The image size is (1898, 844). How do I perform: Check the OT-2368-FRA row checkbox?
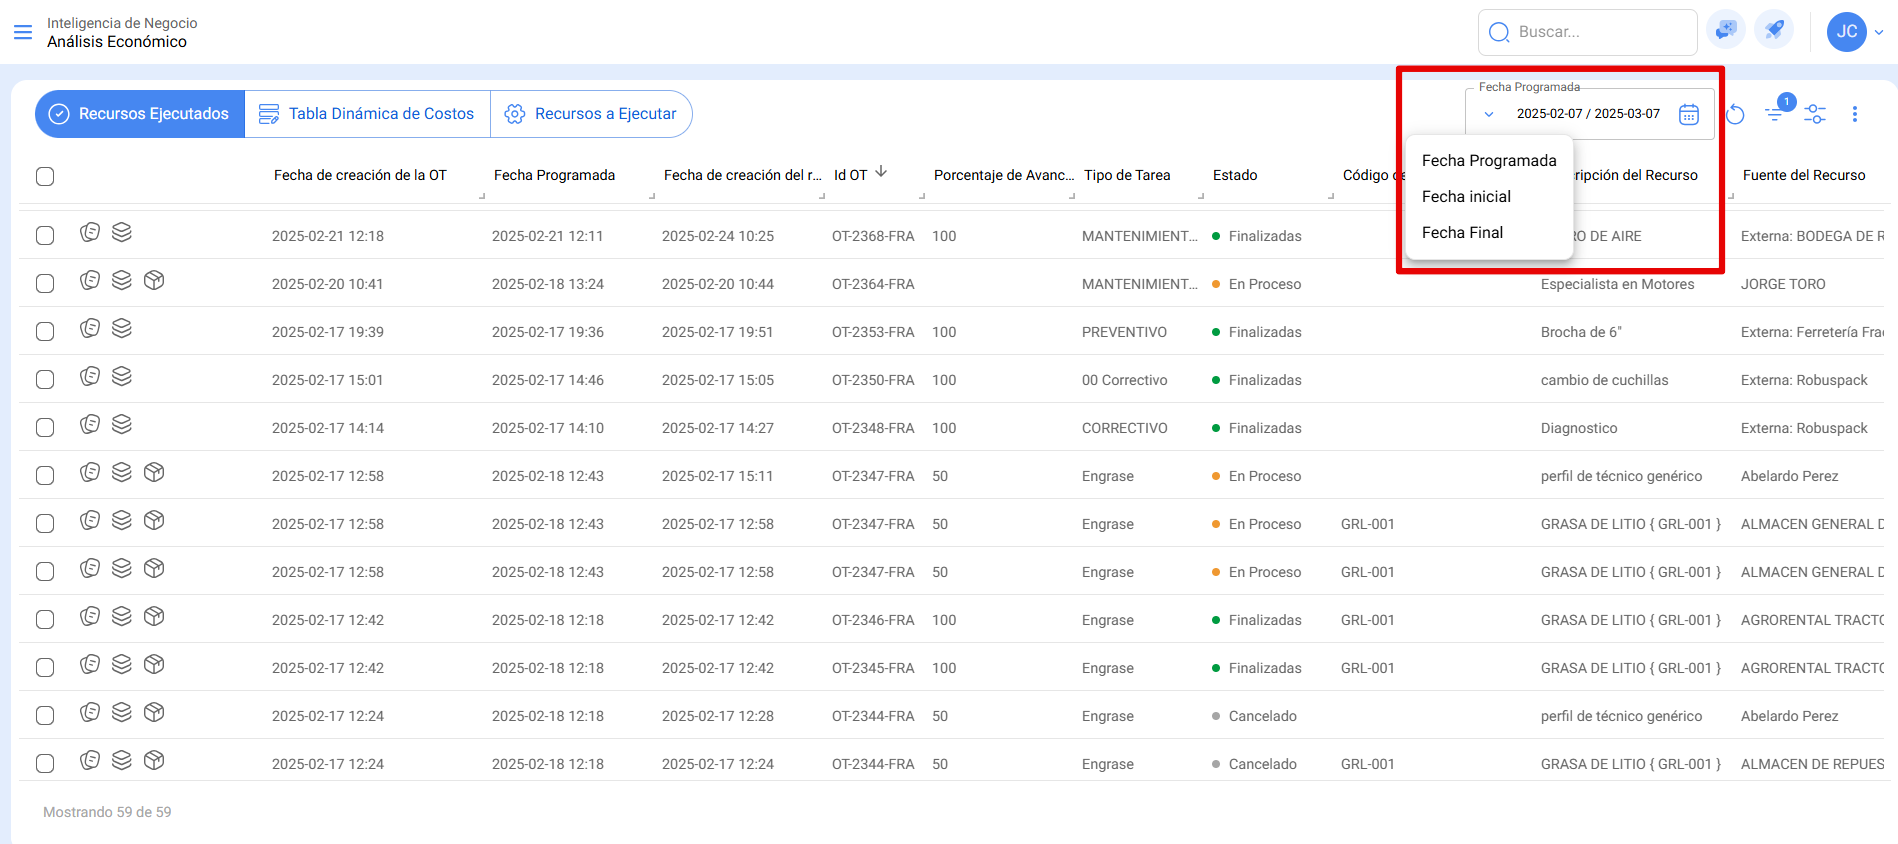click(x=45, y=236)
